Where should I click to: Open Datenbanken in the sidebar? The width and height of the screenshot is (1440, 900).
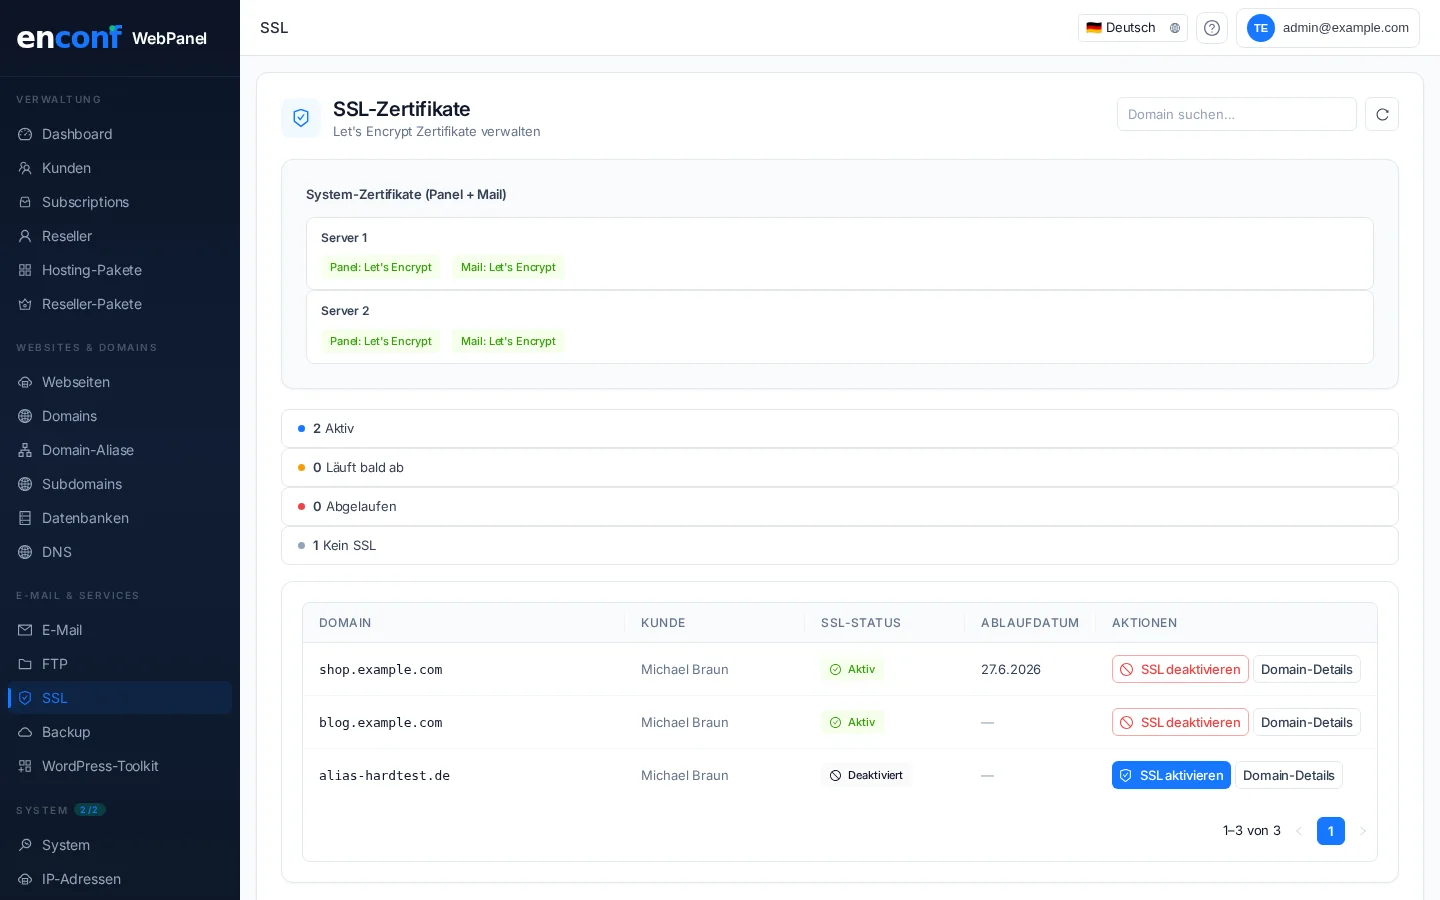pos(85,518)
